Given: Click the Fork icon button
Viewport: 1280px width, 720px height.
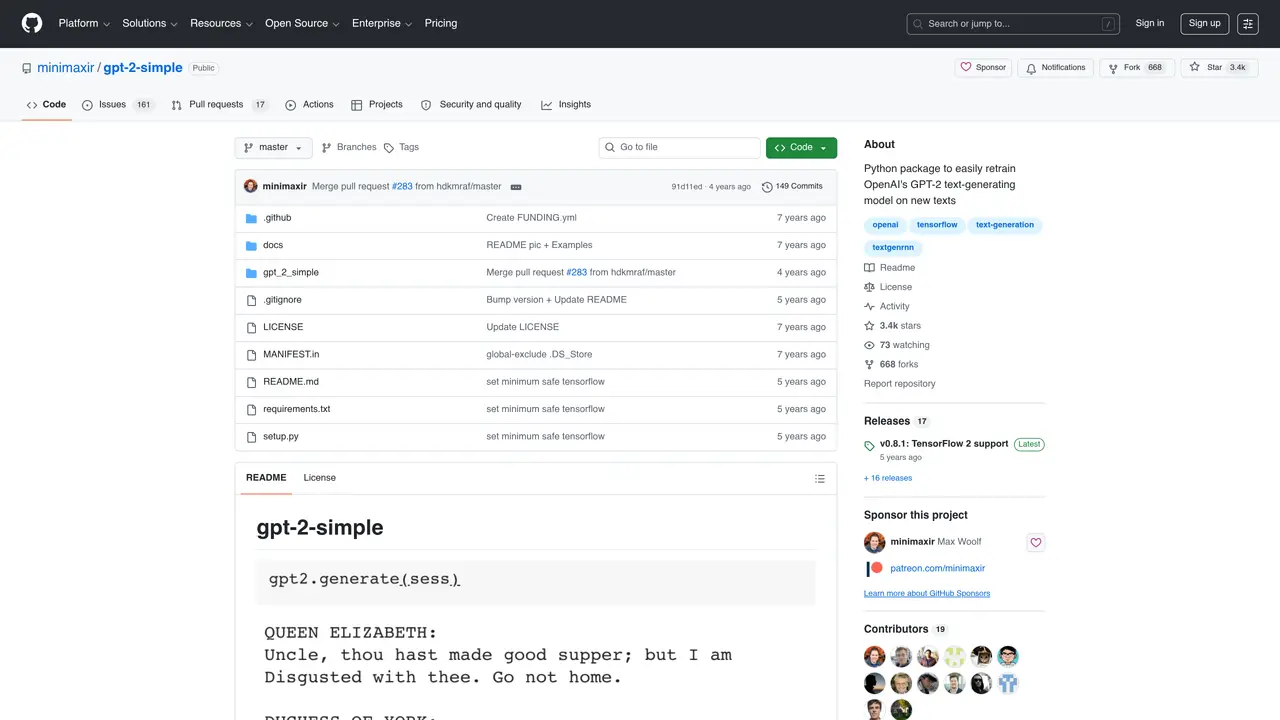Looking at the screenshot, I should [x=1113, y=68].
